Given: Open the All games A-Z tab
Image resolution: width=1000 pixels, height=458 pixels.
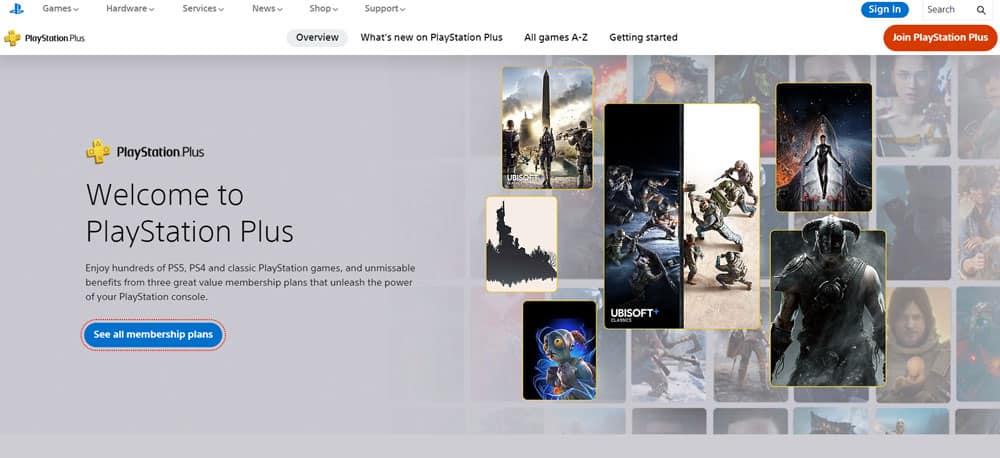Looking at the screenshot, I should [x=558, y=38].
